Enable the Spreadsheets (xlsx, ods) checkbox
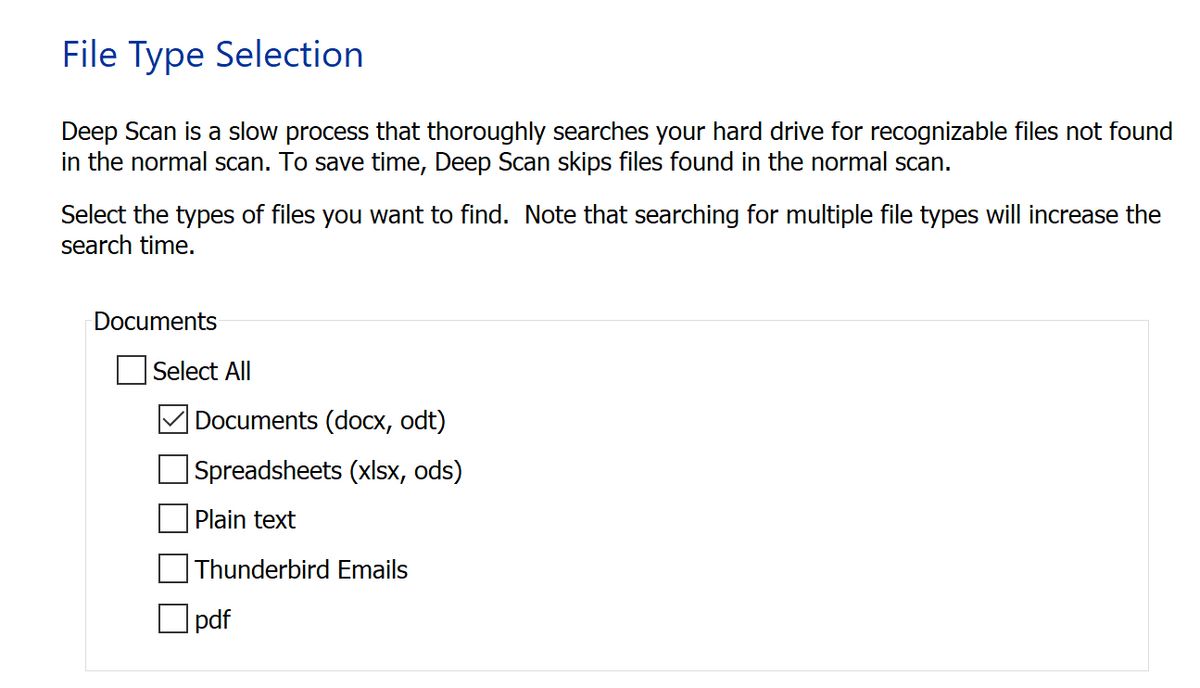This screenshot has height=688, width=1200. coord(173,470)
